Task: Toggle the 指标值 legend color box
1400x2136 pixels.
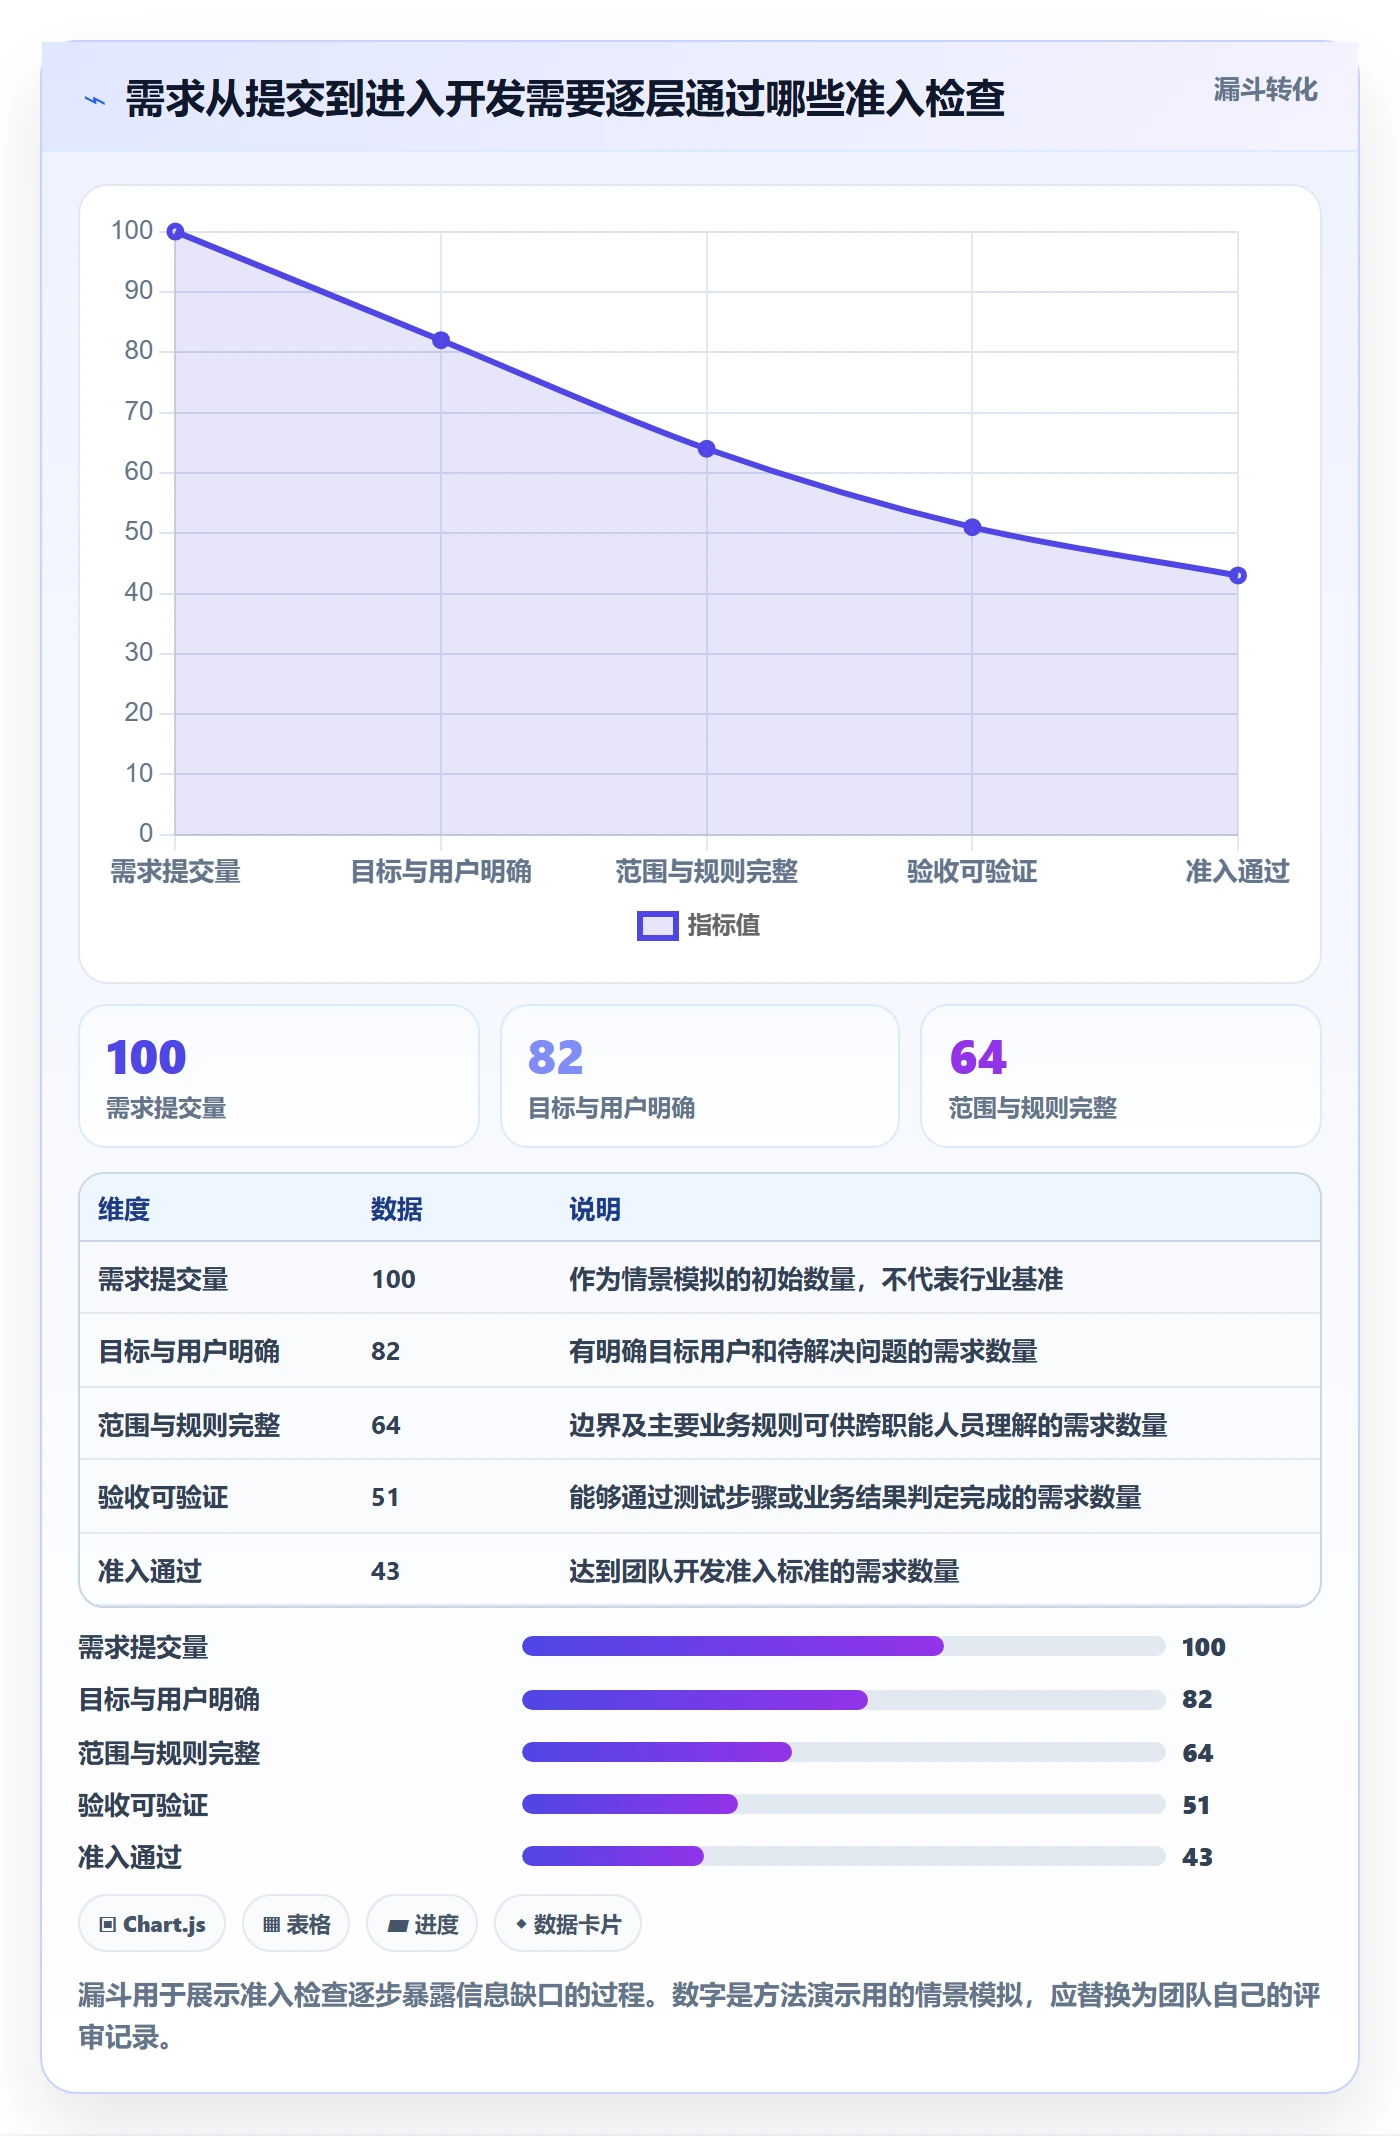Action: [x=658, y=926]
